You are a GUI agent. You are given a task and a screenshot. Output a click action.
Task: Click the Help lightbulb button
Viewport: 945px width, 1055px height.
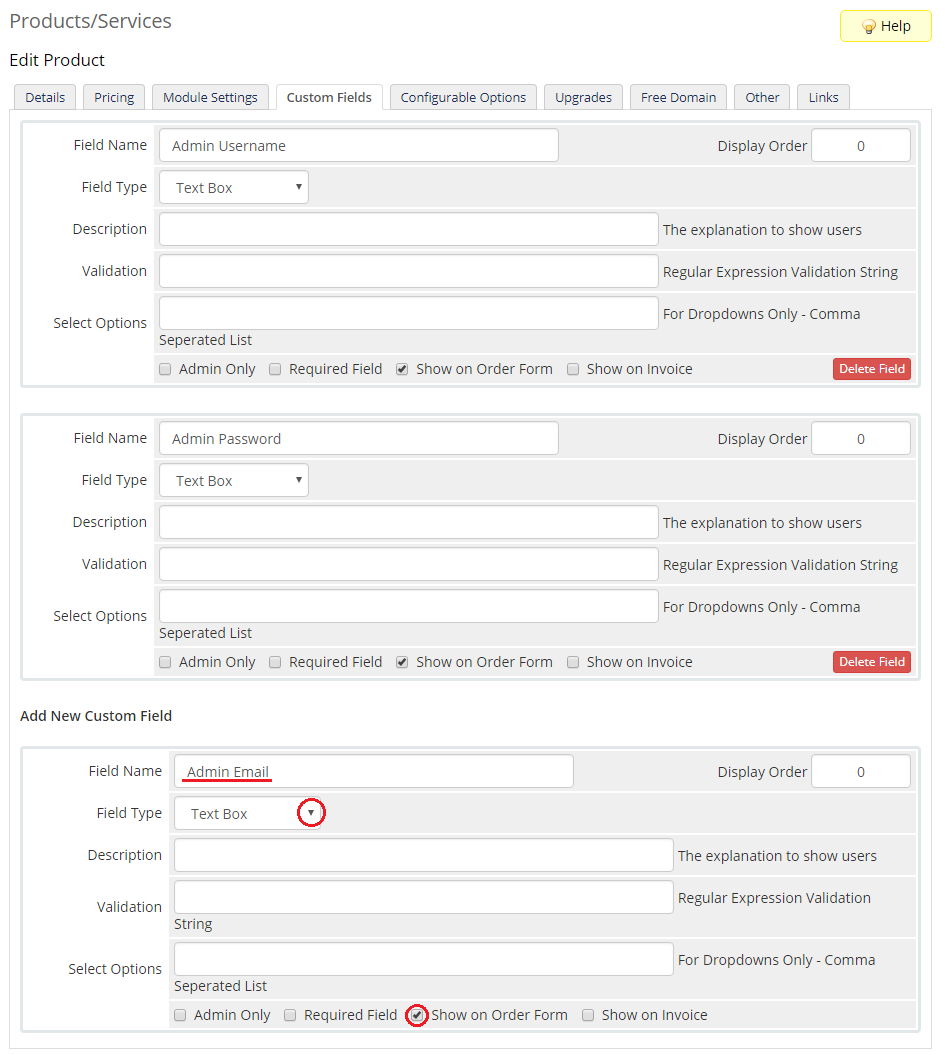(885, 26)
